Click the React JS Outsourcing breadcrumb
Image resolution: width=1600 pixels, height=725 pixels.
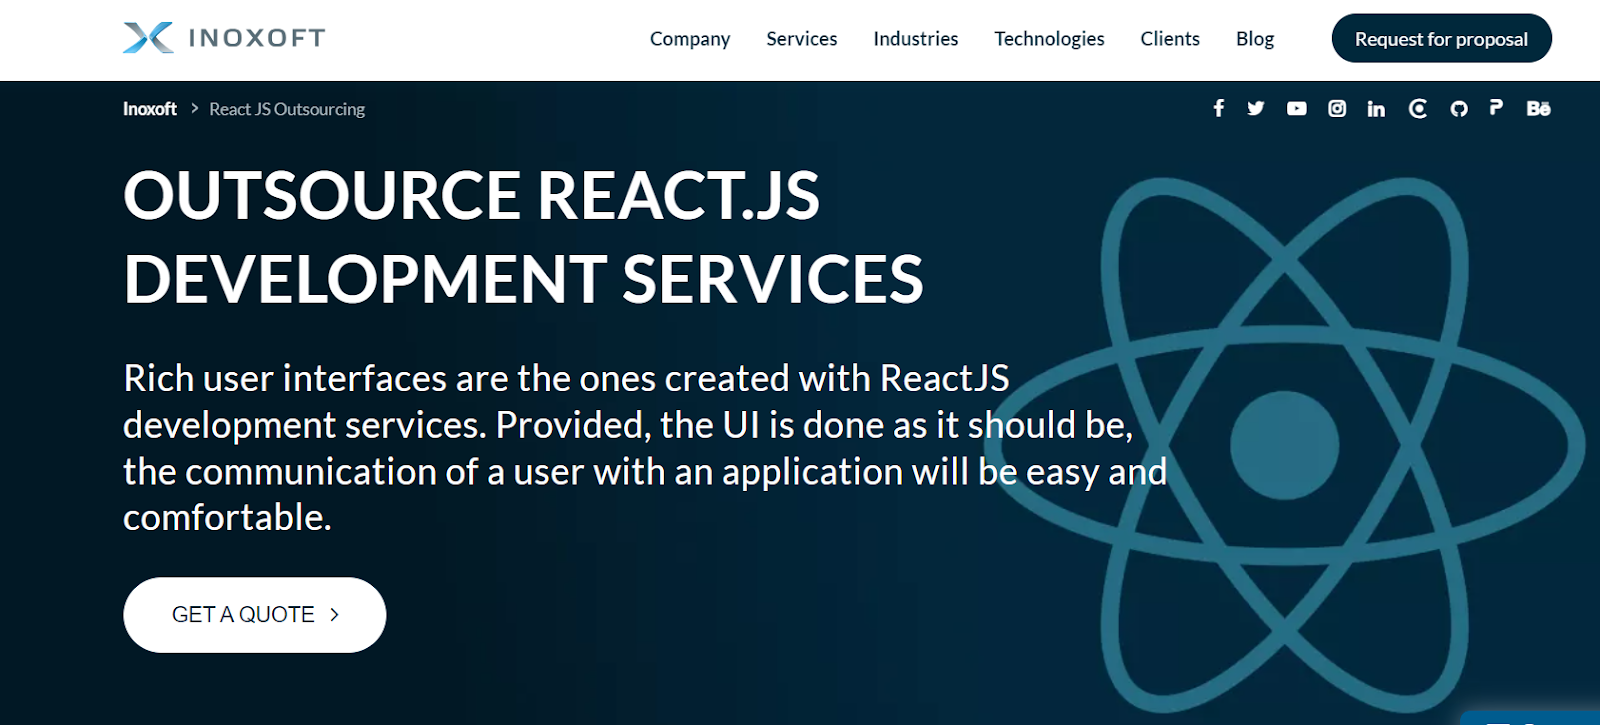tap(287, 109)
